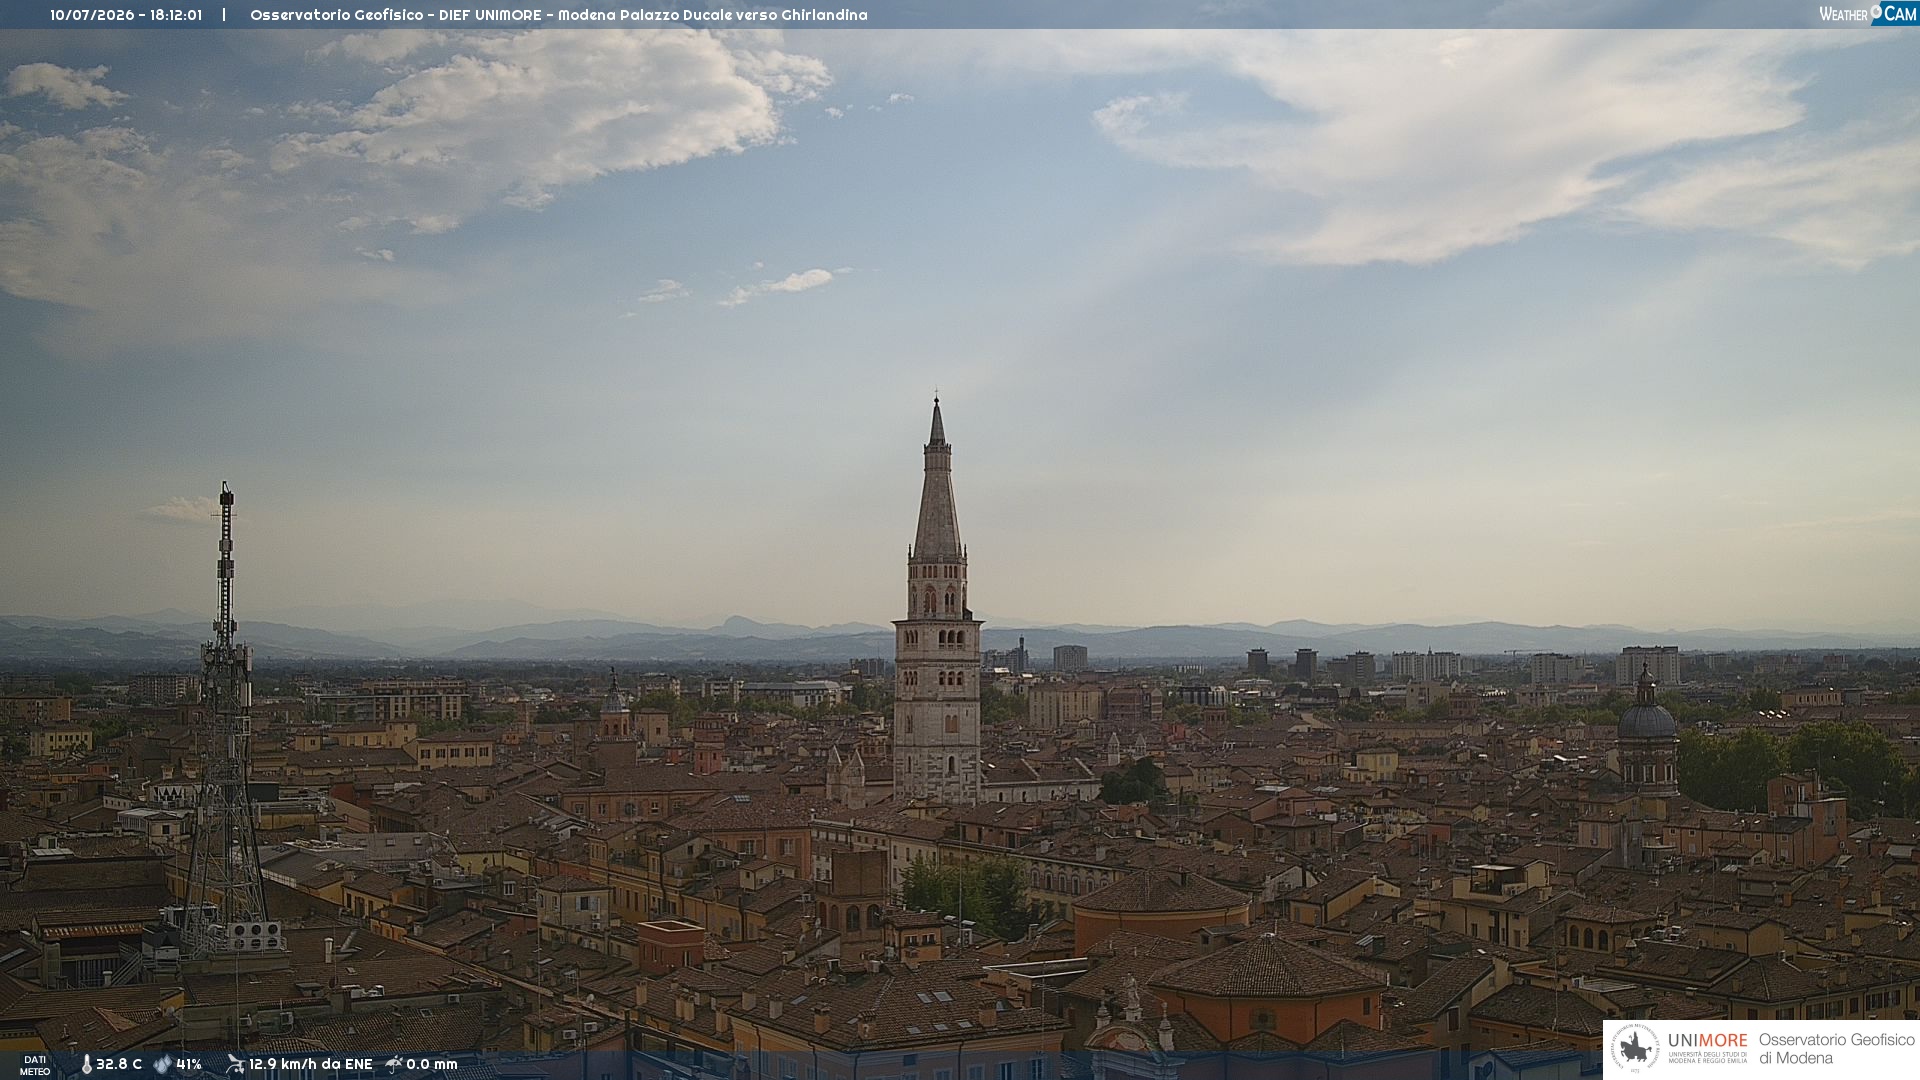Viewport: 1920px width, 1080px height.
Task: Click the umbrella rainfall icon
Action: pos(394,1064)
